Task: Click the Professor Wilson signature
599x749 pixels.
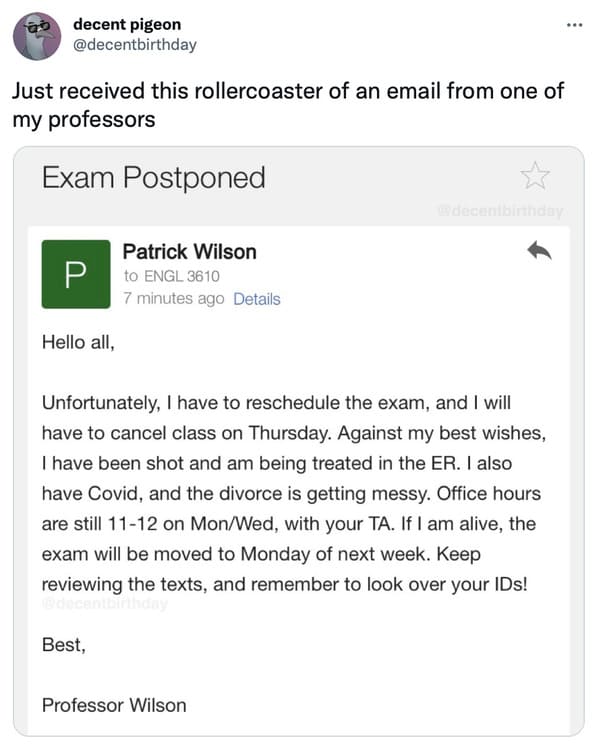Action: (114, 706)
